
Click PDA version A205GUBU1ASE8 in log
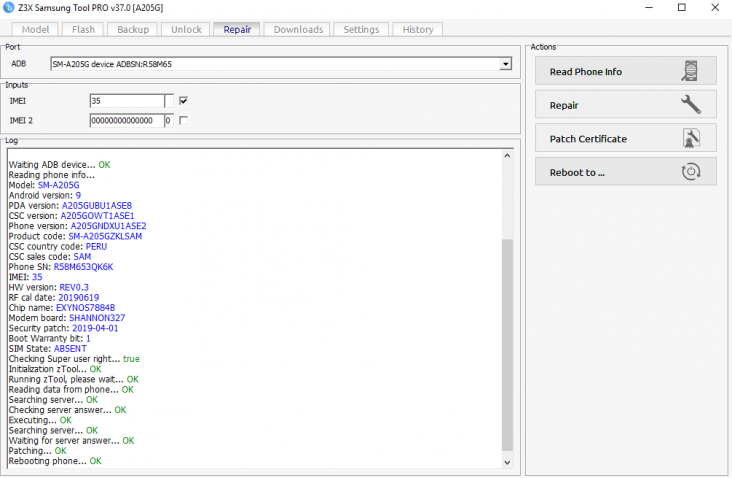(x=97, y=206)
